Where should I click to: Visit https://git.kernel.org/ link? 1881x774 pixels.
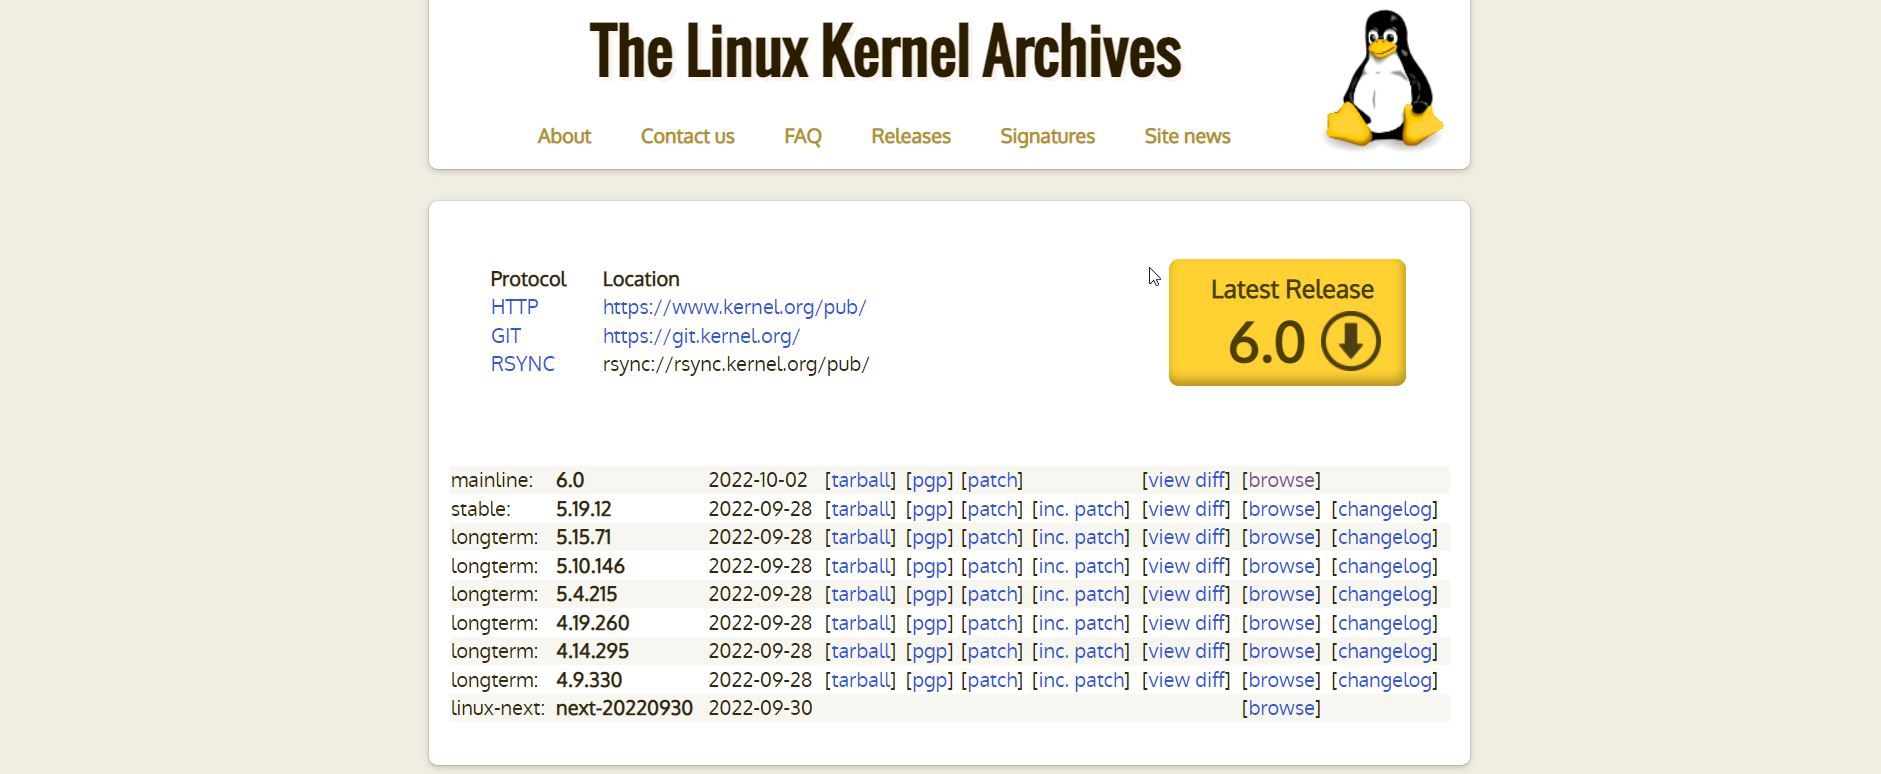(701, 336)
